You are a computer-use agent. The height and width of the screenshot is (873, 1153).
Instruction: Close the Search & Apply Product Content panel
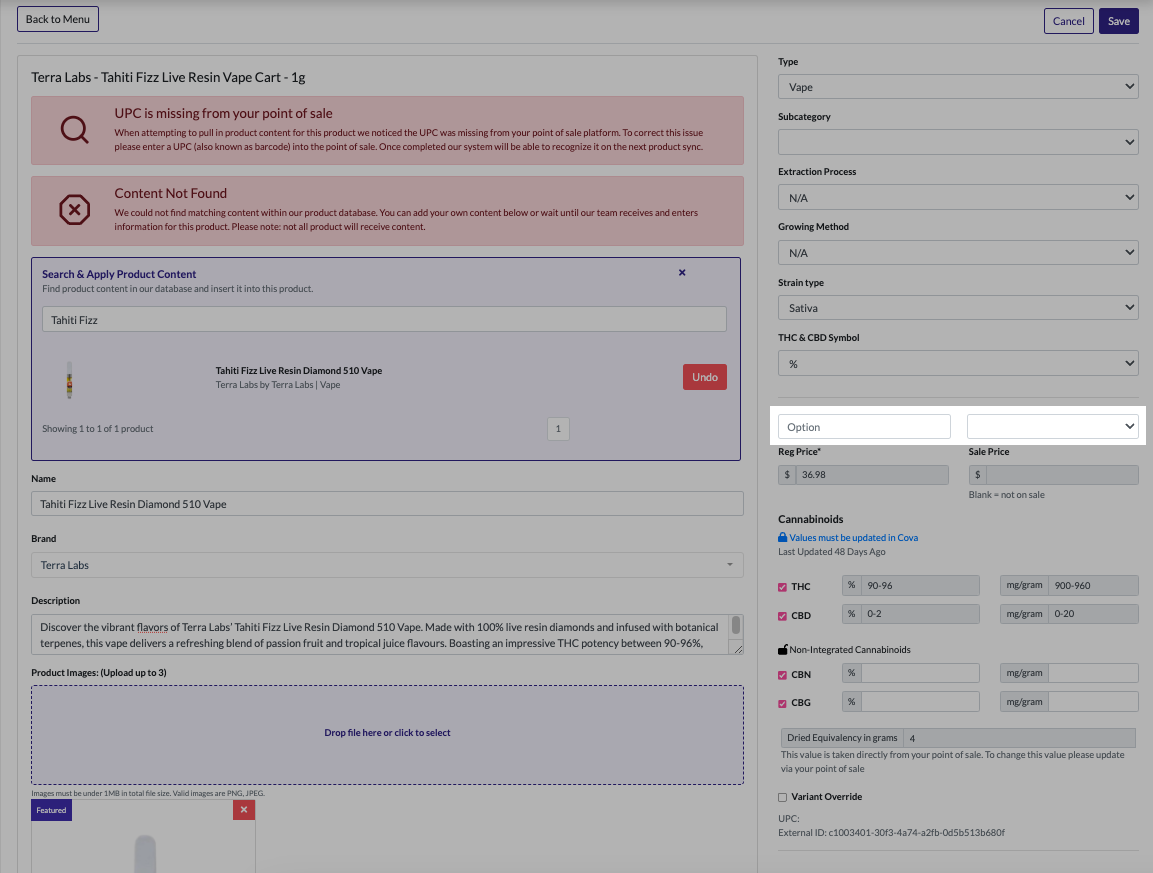(x=682, y=273)
